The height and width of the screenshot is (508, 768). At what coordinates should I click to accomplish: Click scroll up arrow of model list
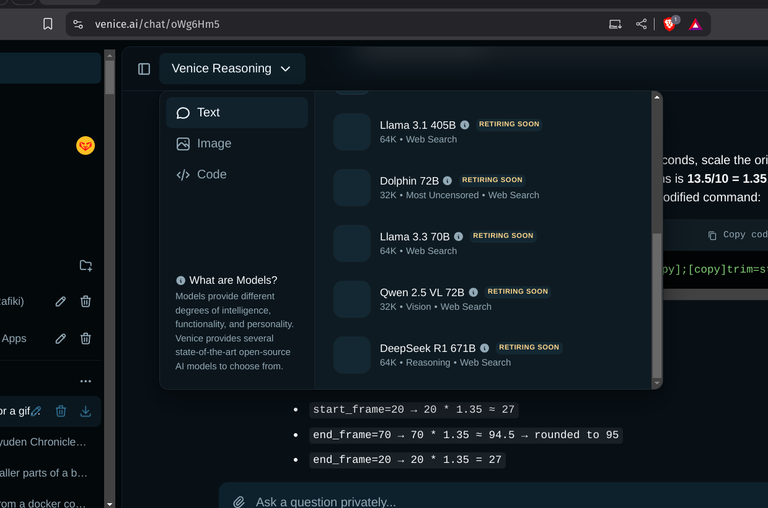[x=657, y=97]
